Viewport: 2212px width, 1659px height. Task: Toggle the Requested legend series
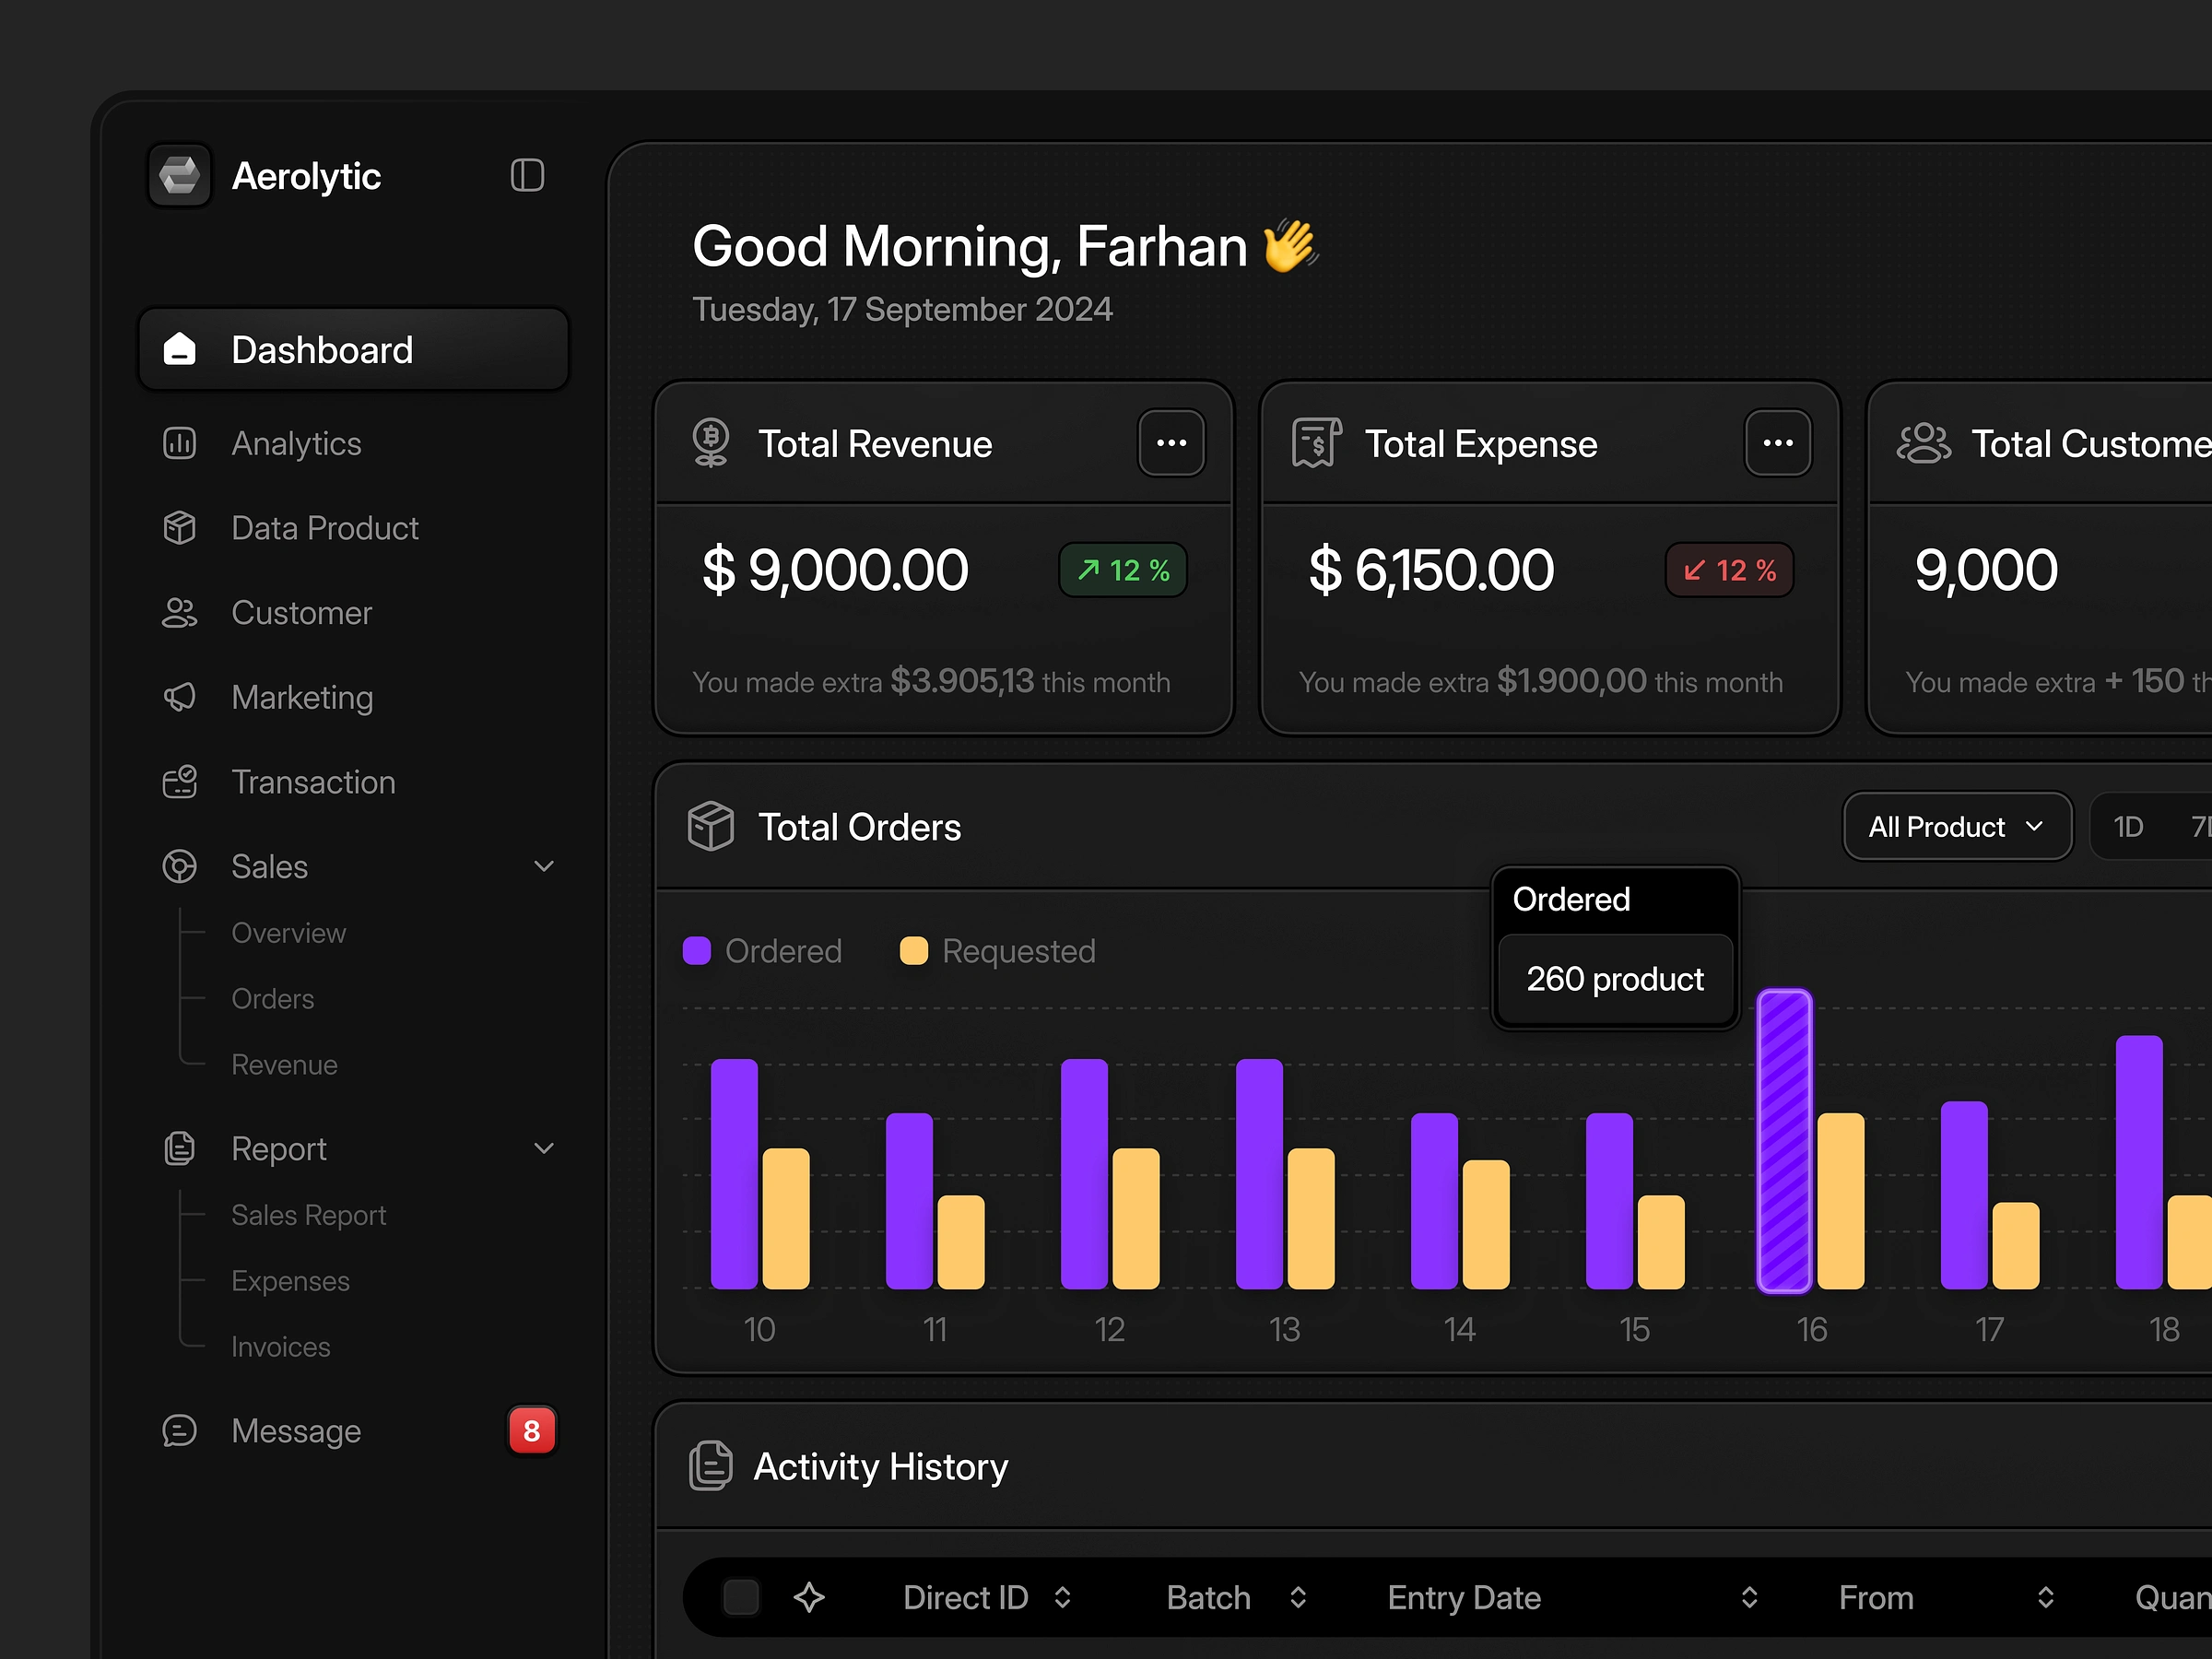coord(998,951)
